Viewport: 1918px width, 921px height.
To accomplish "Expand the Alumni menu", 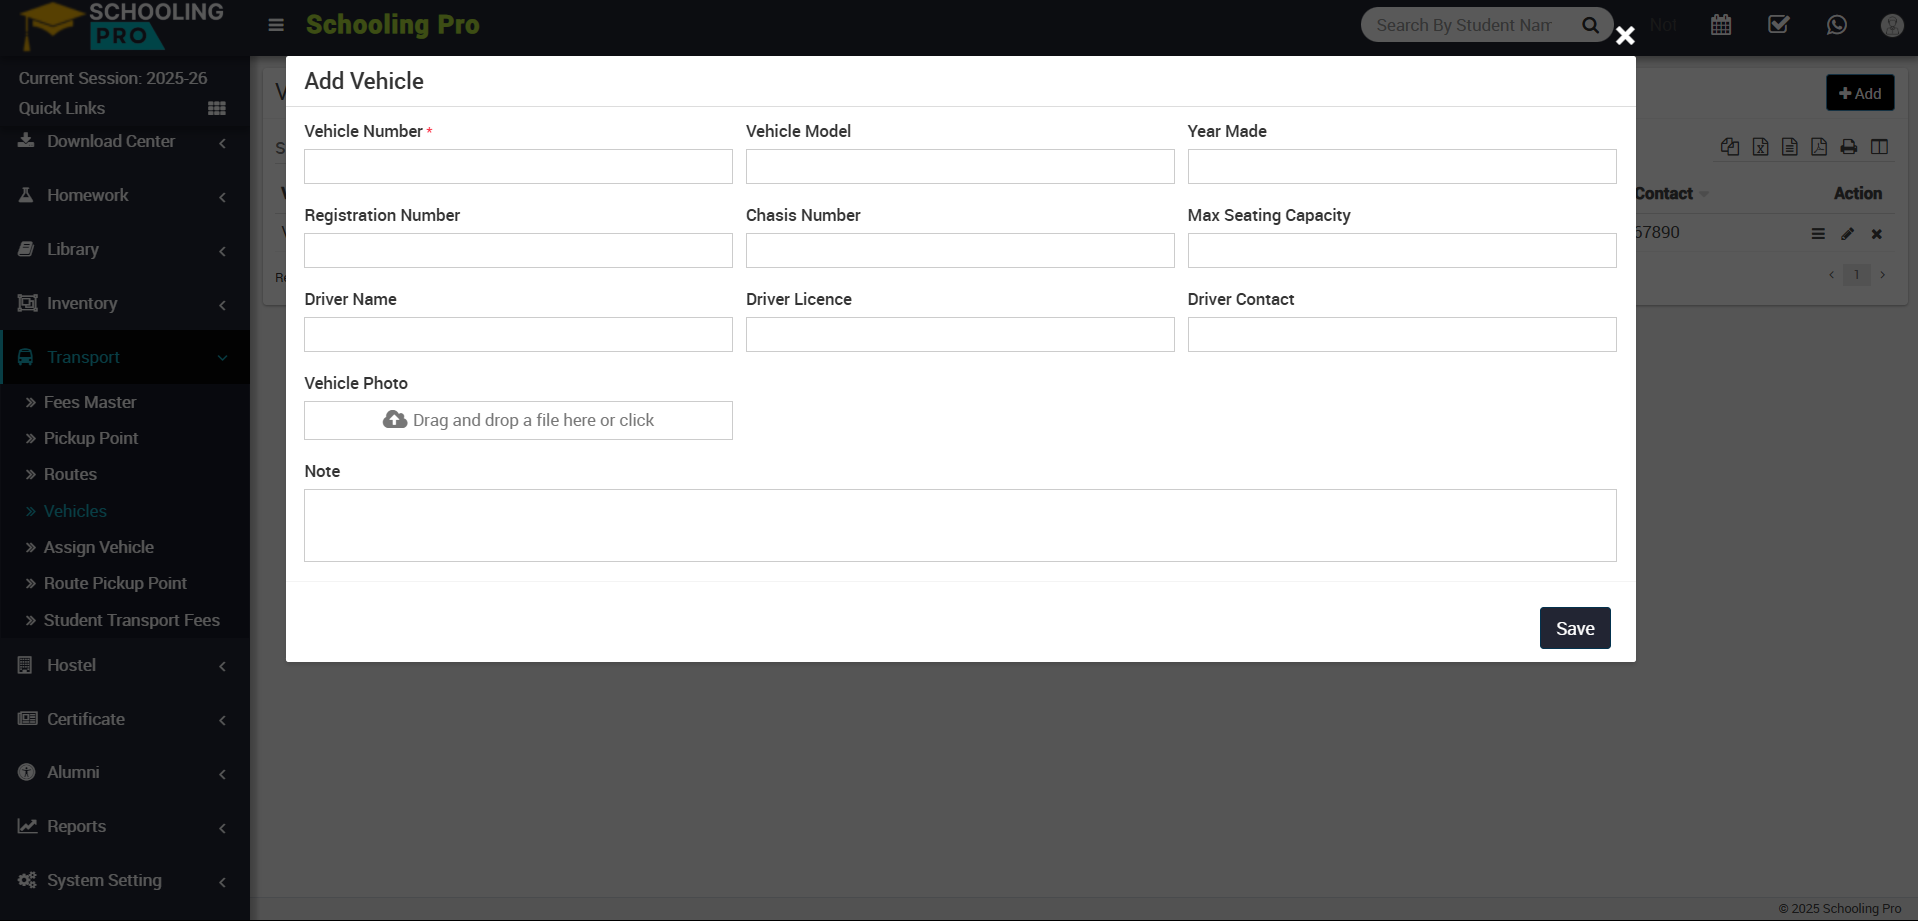I will pos(124,773).
